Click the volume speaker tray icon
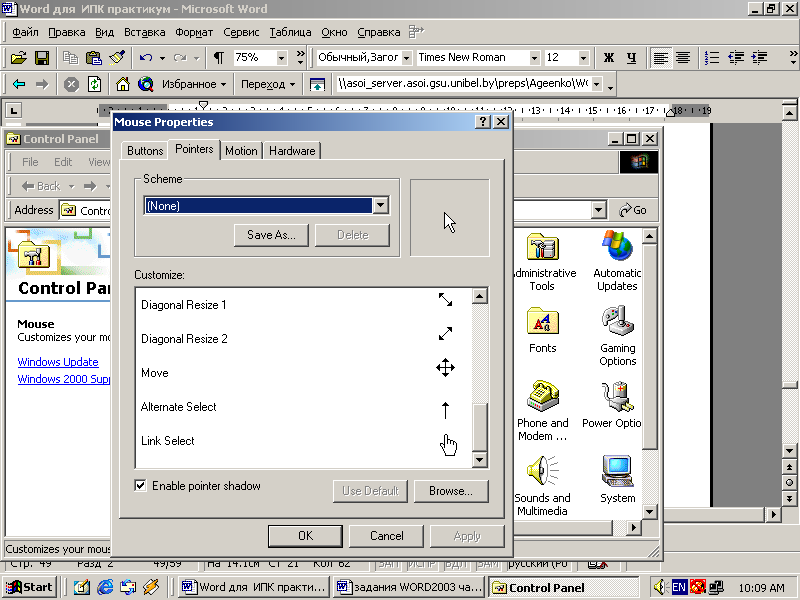Screen dimensions: 800x600 660,587
